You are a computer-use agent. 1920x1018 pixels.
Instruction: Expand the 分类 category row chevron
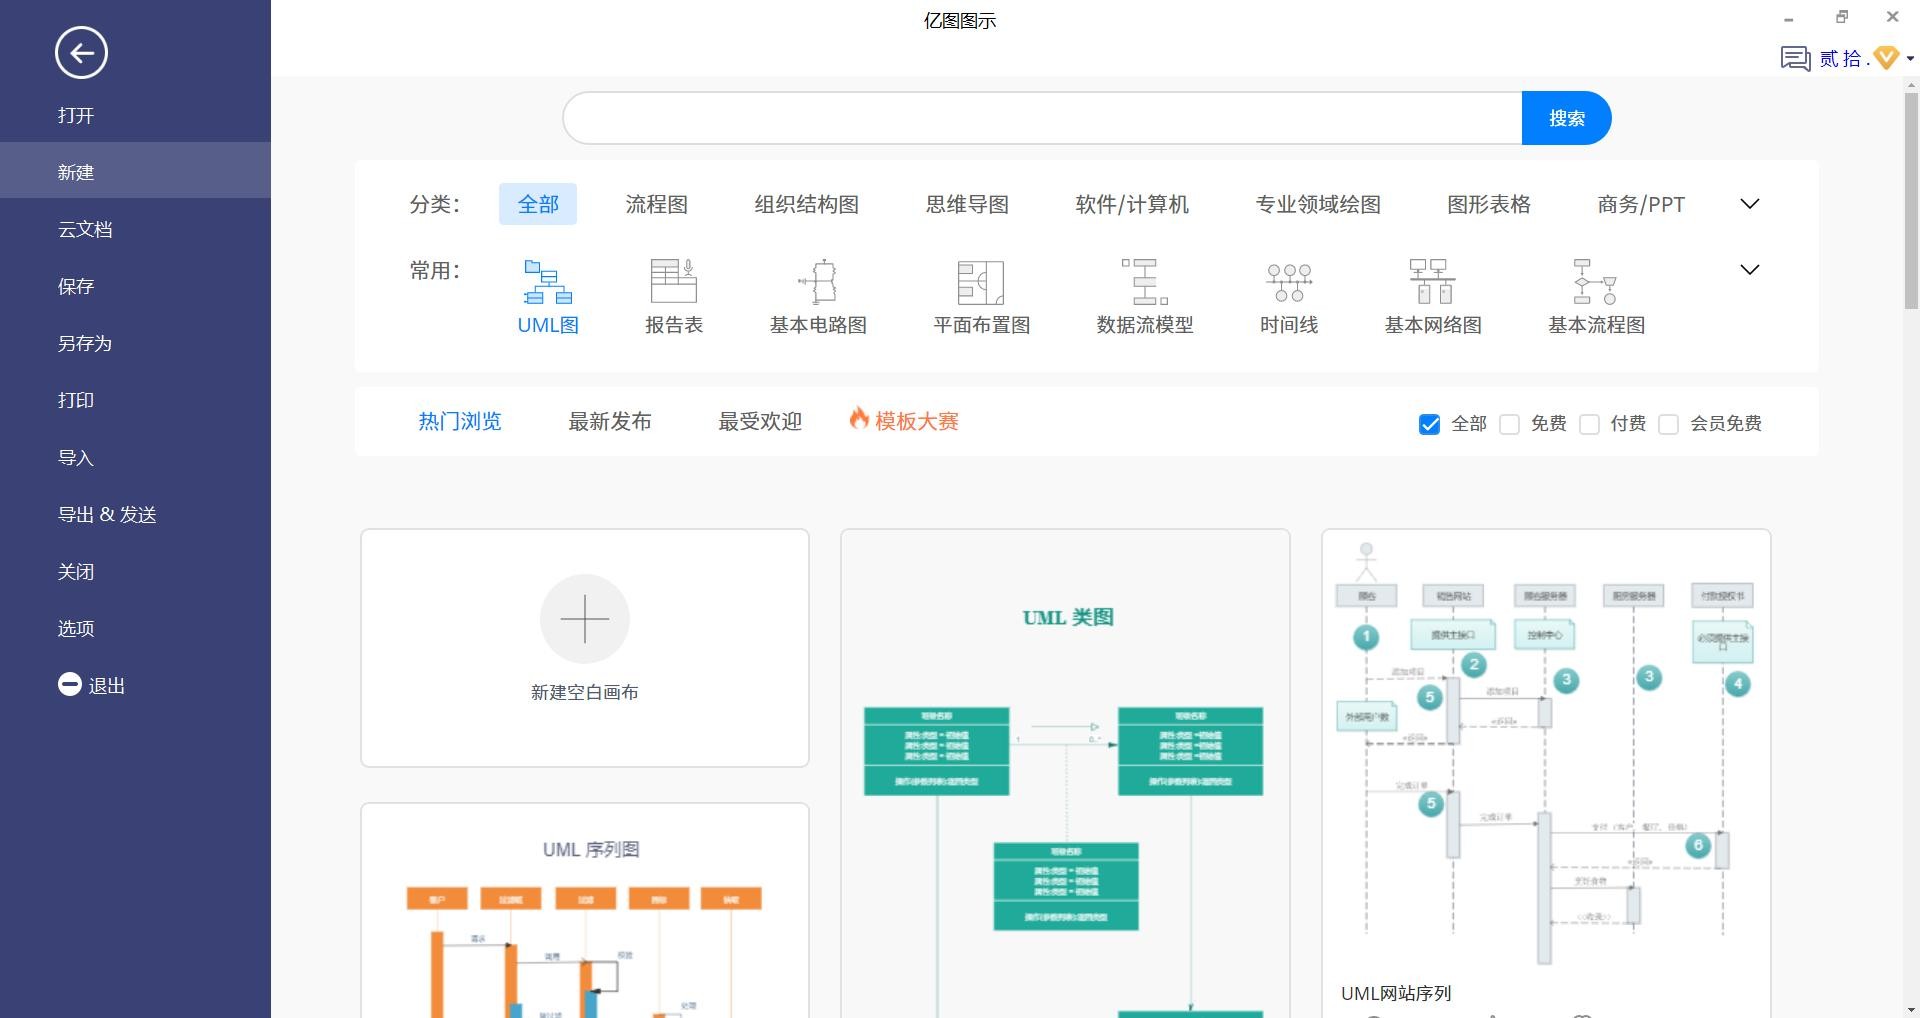[x=1749, y=204]
